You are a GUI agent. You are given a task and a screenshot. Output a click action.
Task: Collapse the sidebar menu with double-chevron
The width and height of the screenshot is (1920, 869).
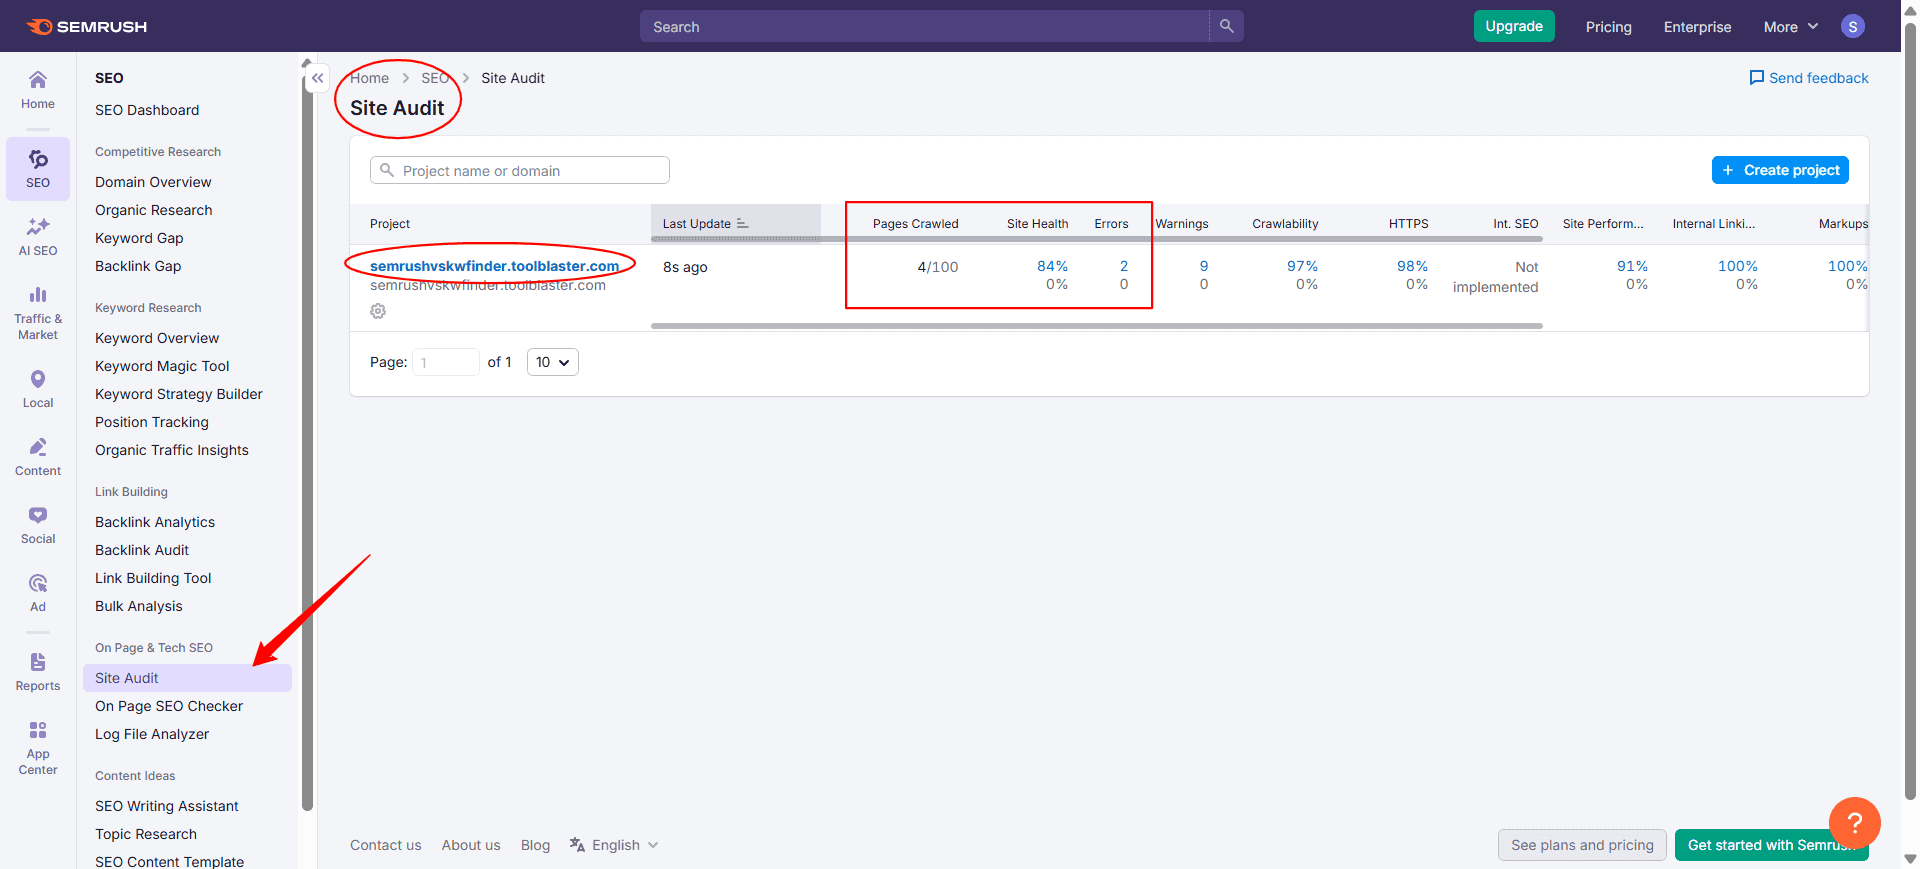[x=317, y=78]
